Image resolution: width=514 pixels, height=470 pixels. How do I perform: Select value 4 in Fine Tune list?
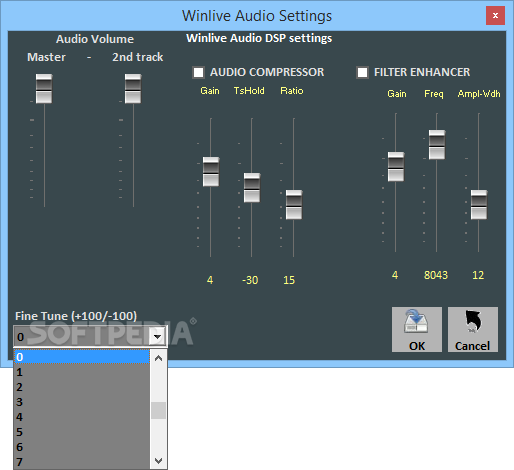pos(81,417)
